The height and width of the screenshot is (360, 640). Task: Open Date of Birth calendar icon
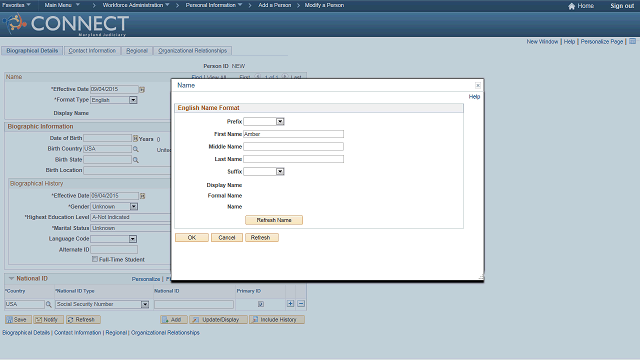135,138
